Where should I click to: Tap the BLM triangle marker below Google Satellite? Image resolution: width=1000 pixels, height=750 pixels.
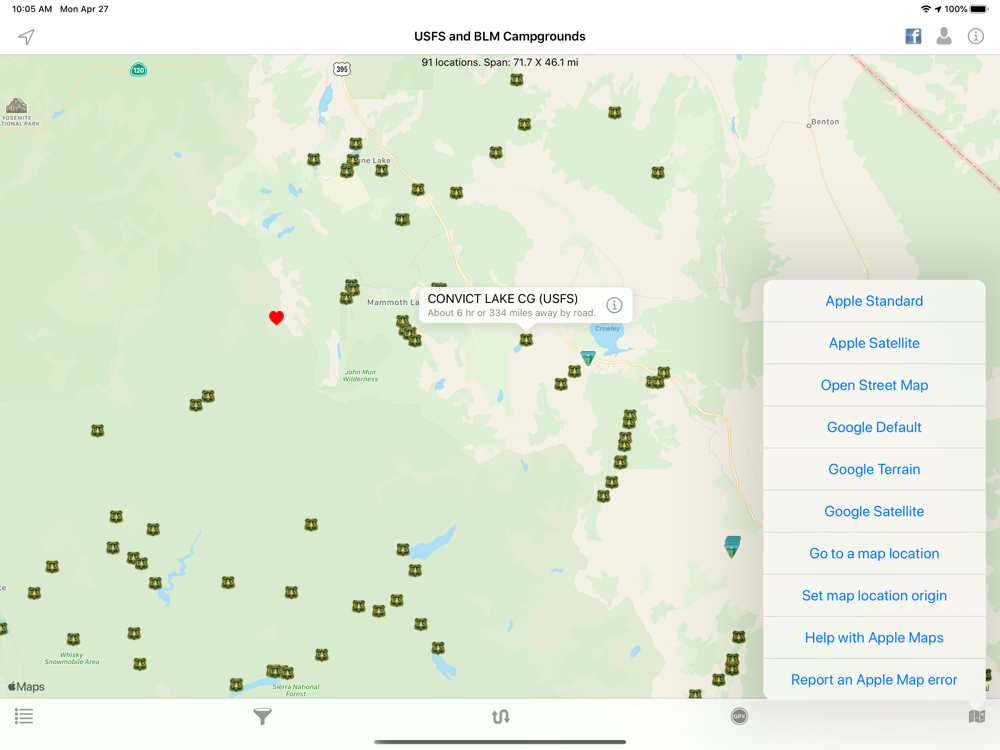point(732,547)
